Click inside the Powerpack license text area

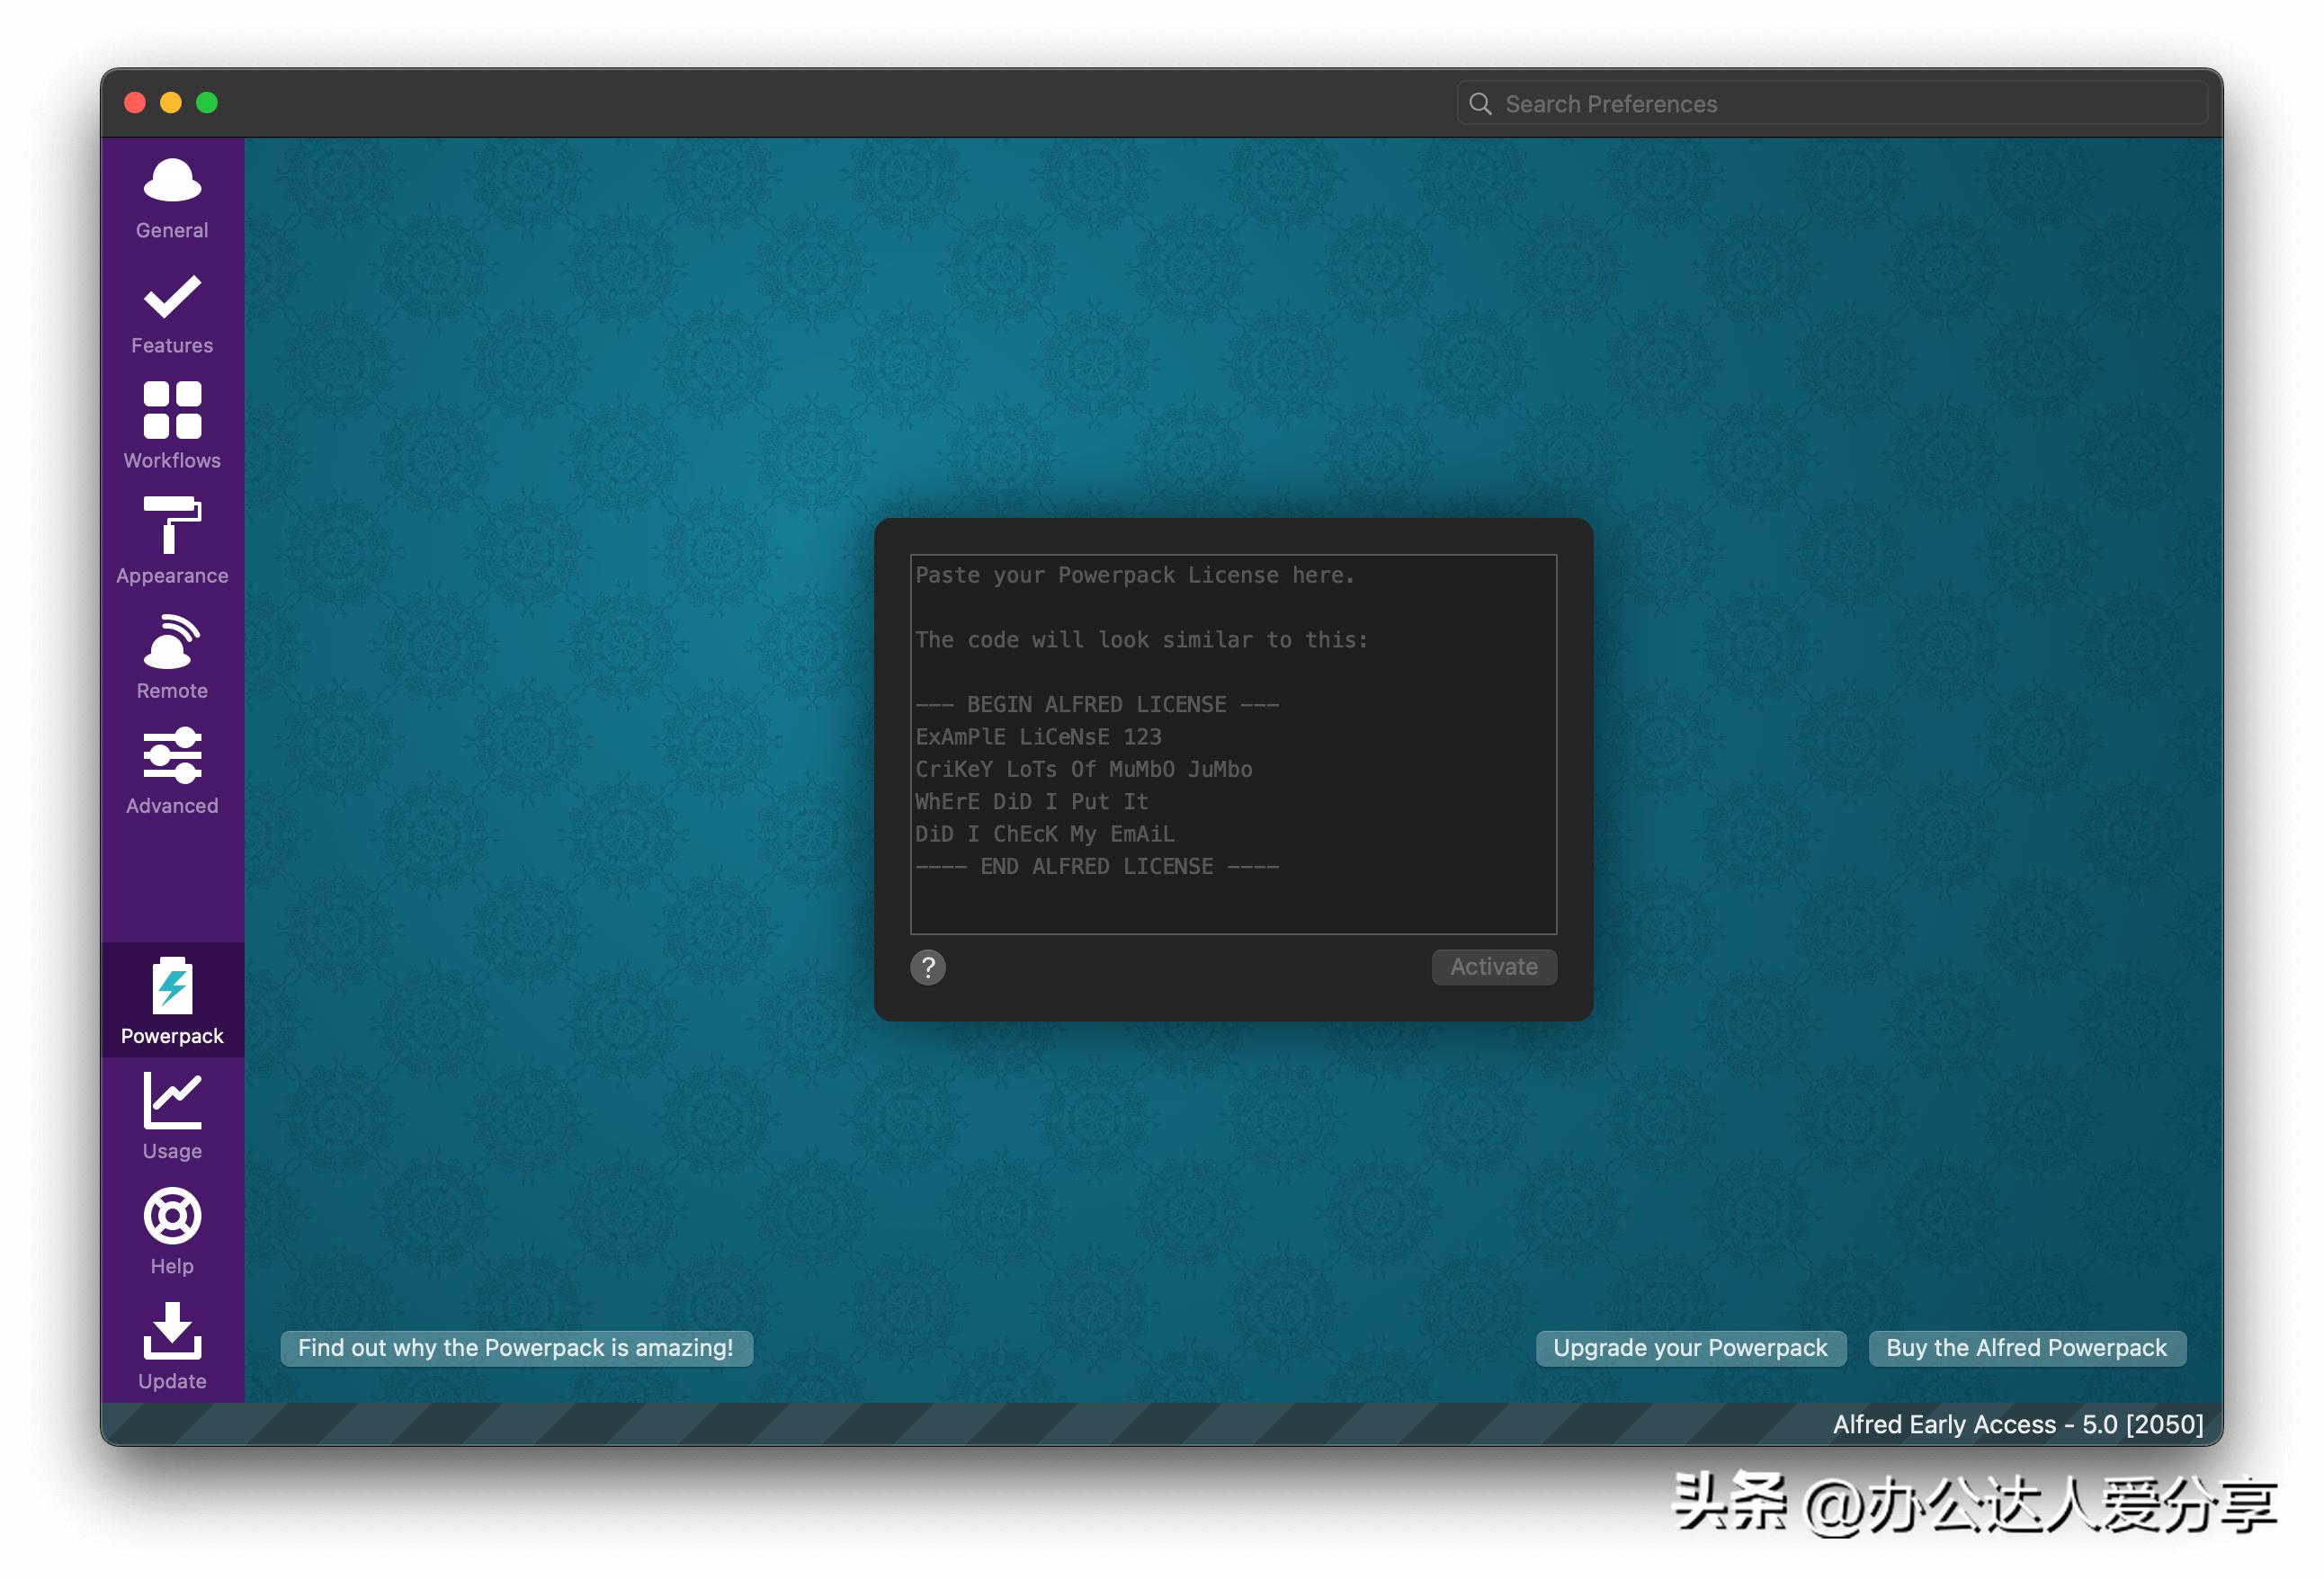point(1232,744)
